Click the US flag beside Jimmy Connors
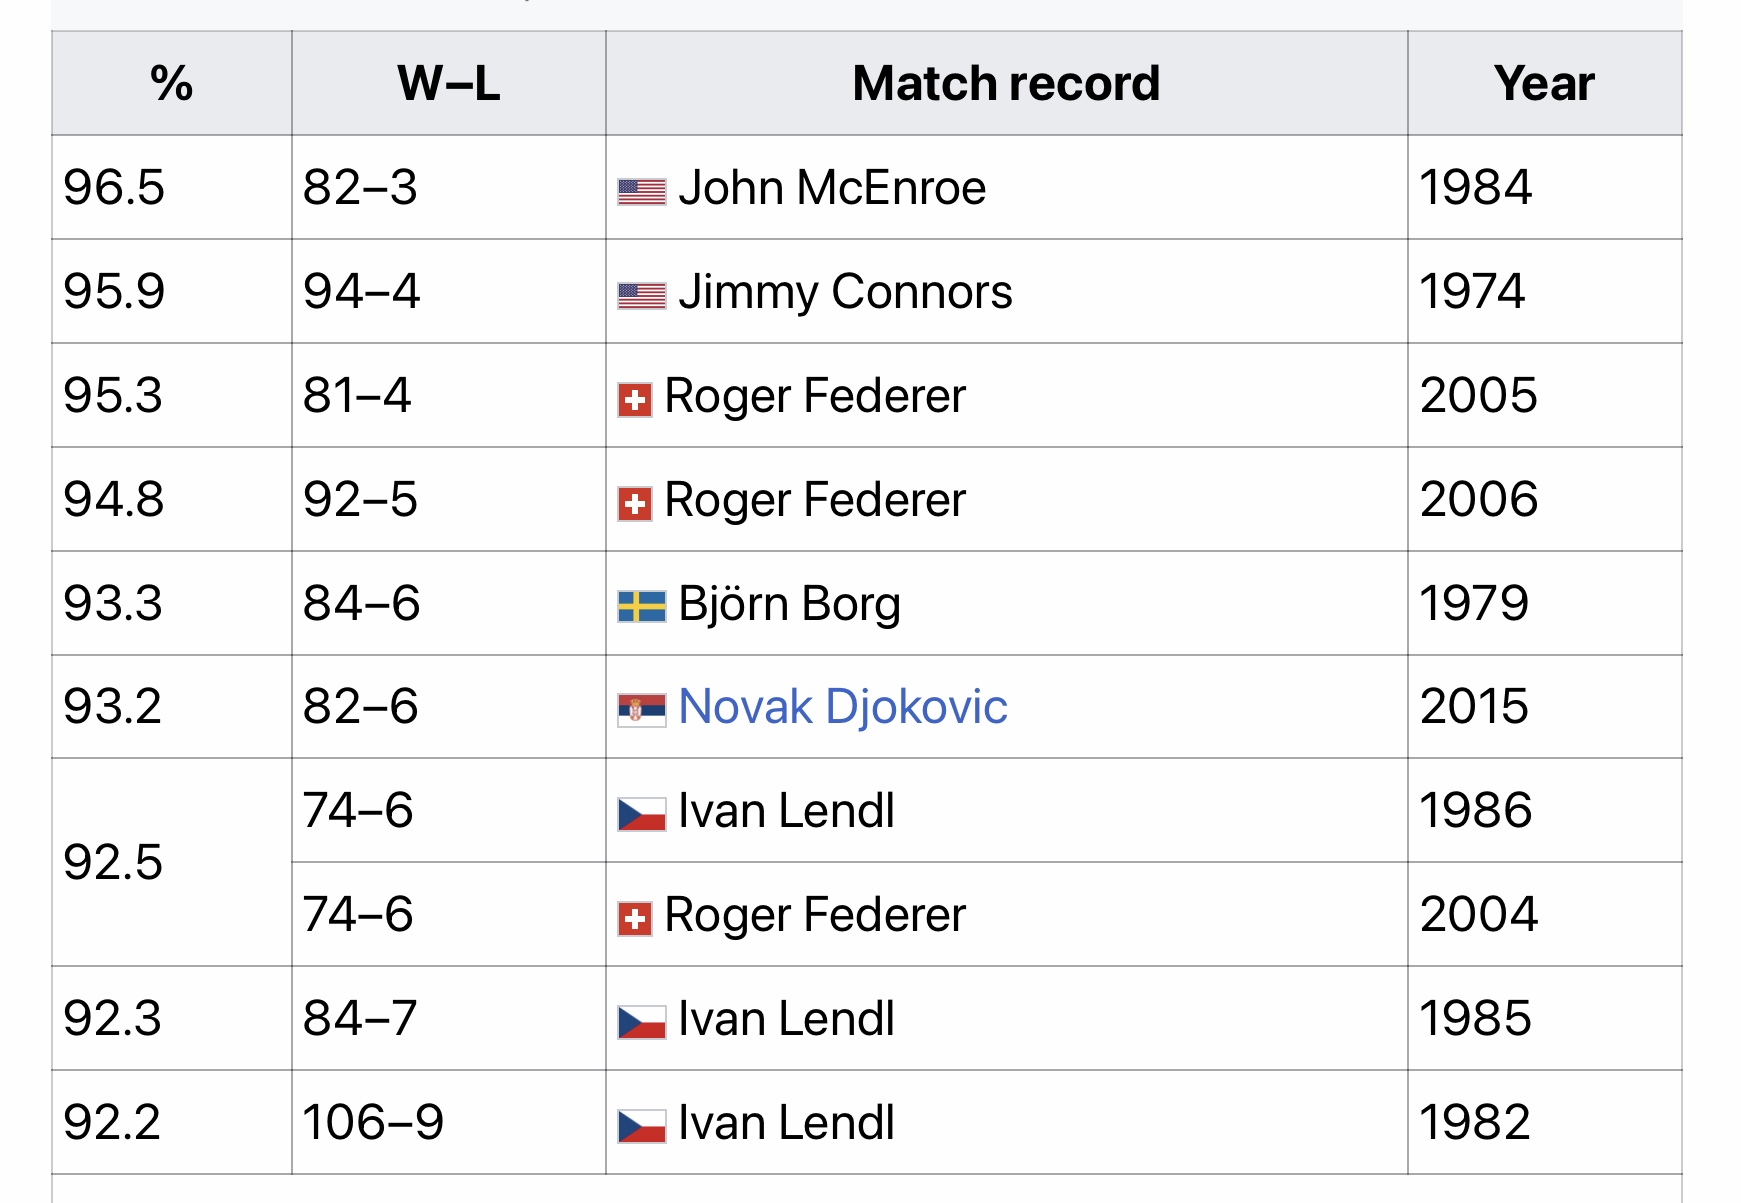Viewport: 1741px width, 1203px height. (641, 295)
